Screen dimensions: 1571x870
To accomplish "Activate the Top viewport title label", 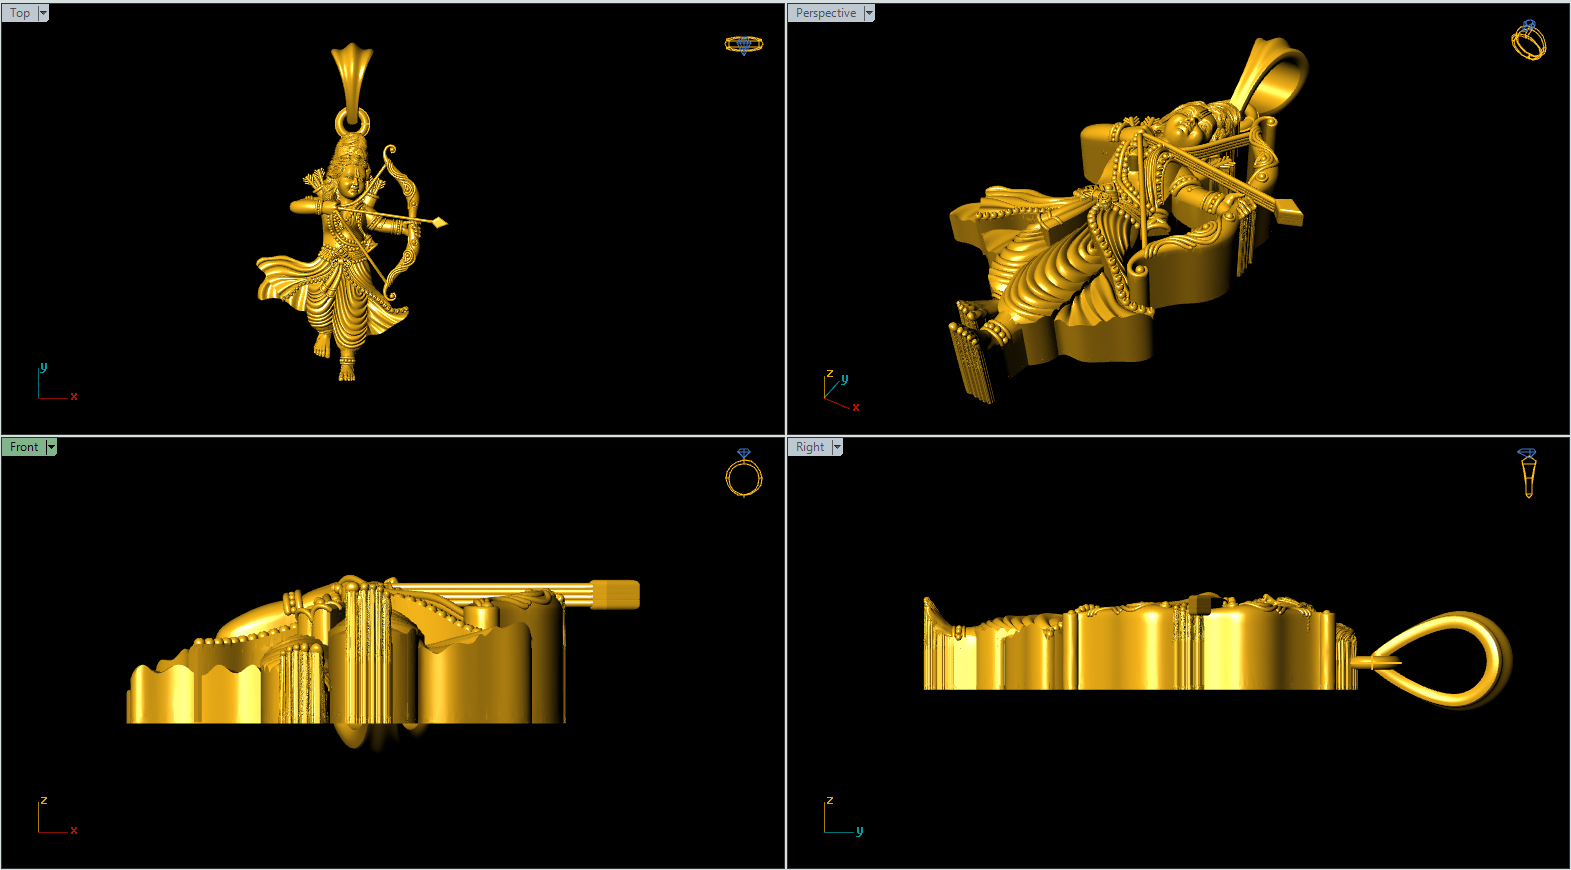I will 20,13.
